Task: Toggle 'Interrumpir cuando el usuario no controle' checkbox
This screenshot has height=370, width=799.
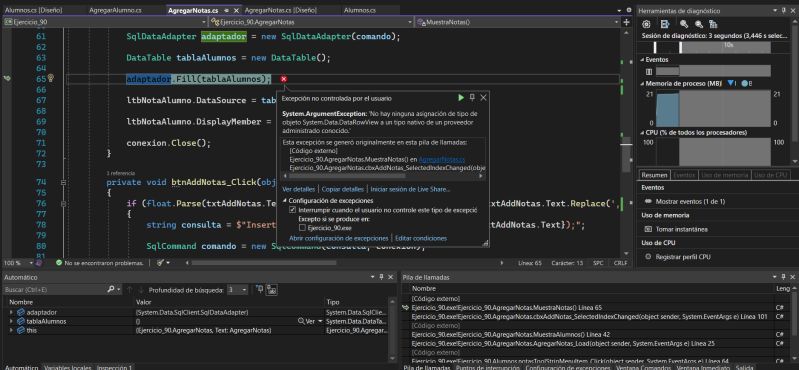Action: (292, 209)
